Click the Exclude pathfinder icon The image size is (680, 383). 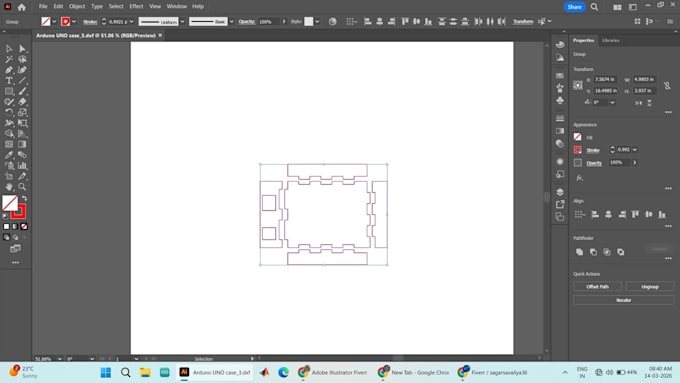[x=621, y=252]
